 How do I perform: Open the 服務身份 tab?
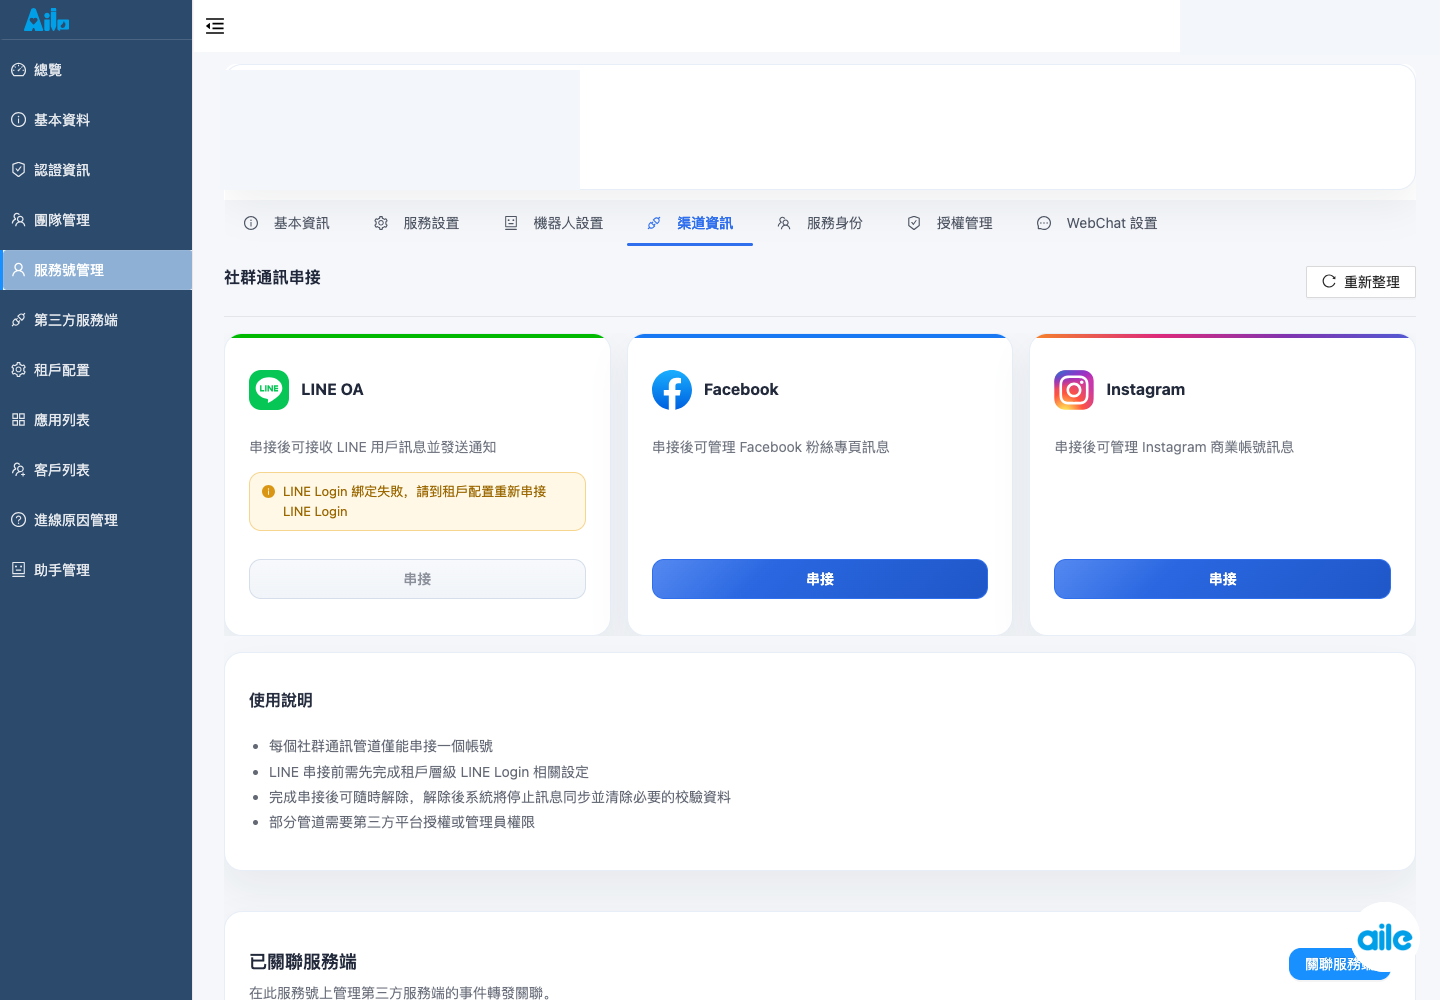(x=820, y=223)
